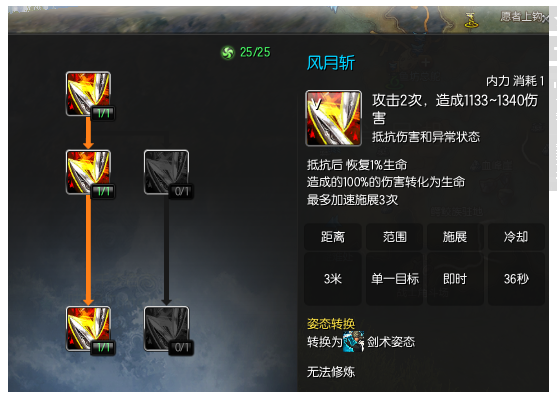The width and height of the screenshot is (557, 413).
Task: Click the 0/1 counter on bottom-right node
Action: pyautogui.click(x=182, y=348)
